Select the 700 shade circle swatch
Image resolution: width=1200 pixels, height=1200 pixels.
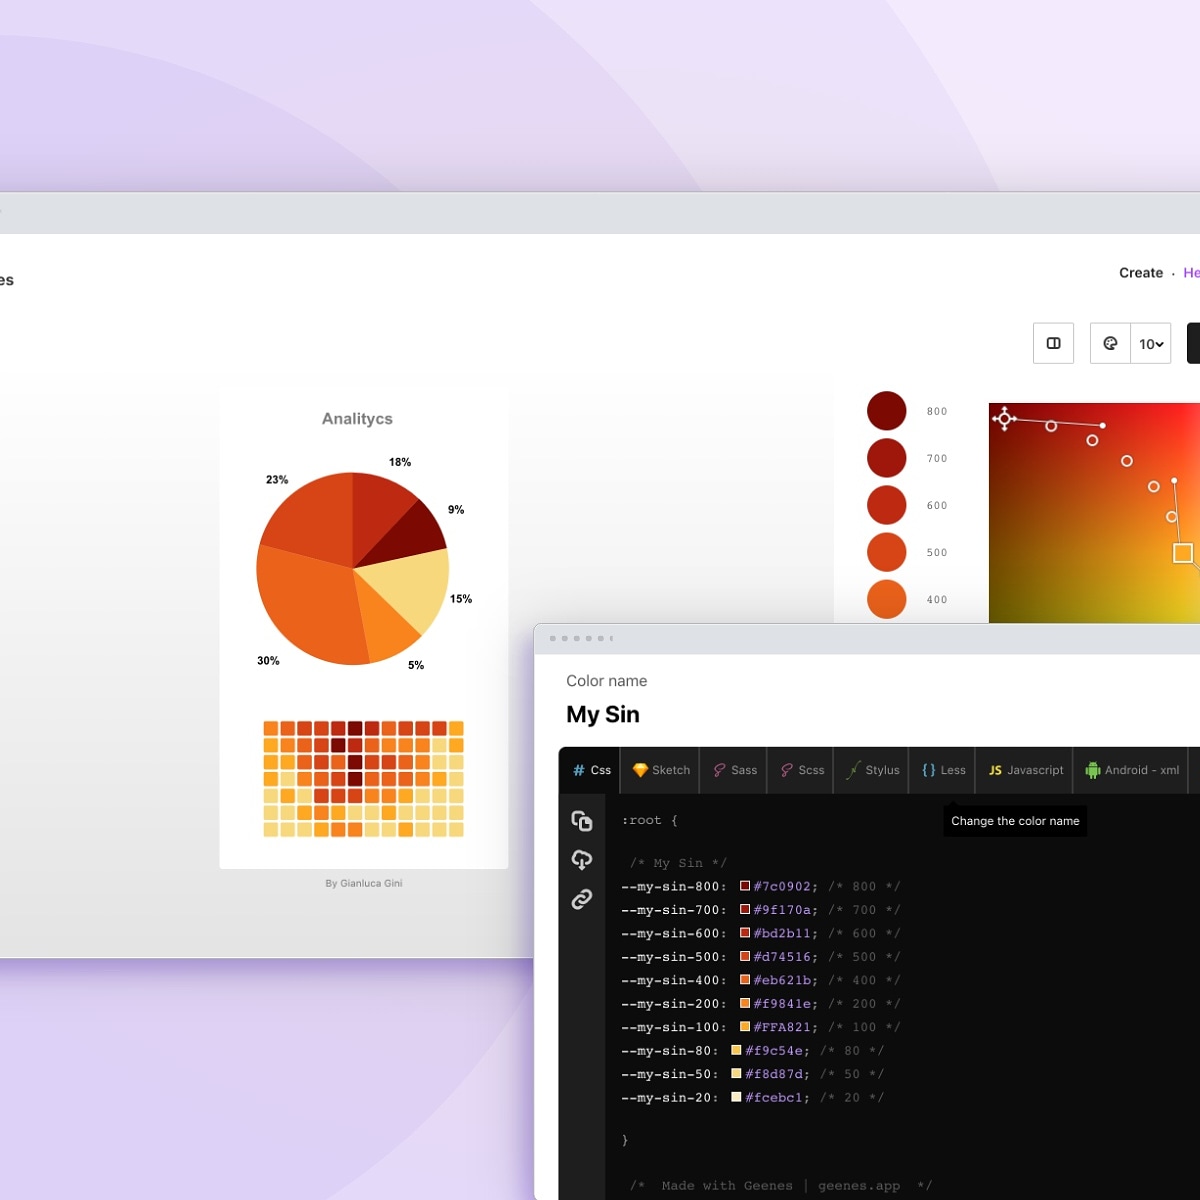coord(887,458)
